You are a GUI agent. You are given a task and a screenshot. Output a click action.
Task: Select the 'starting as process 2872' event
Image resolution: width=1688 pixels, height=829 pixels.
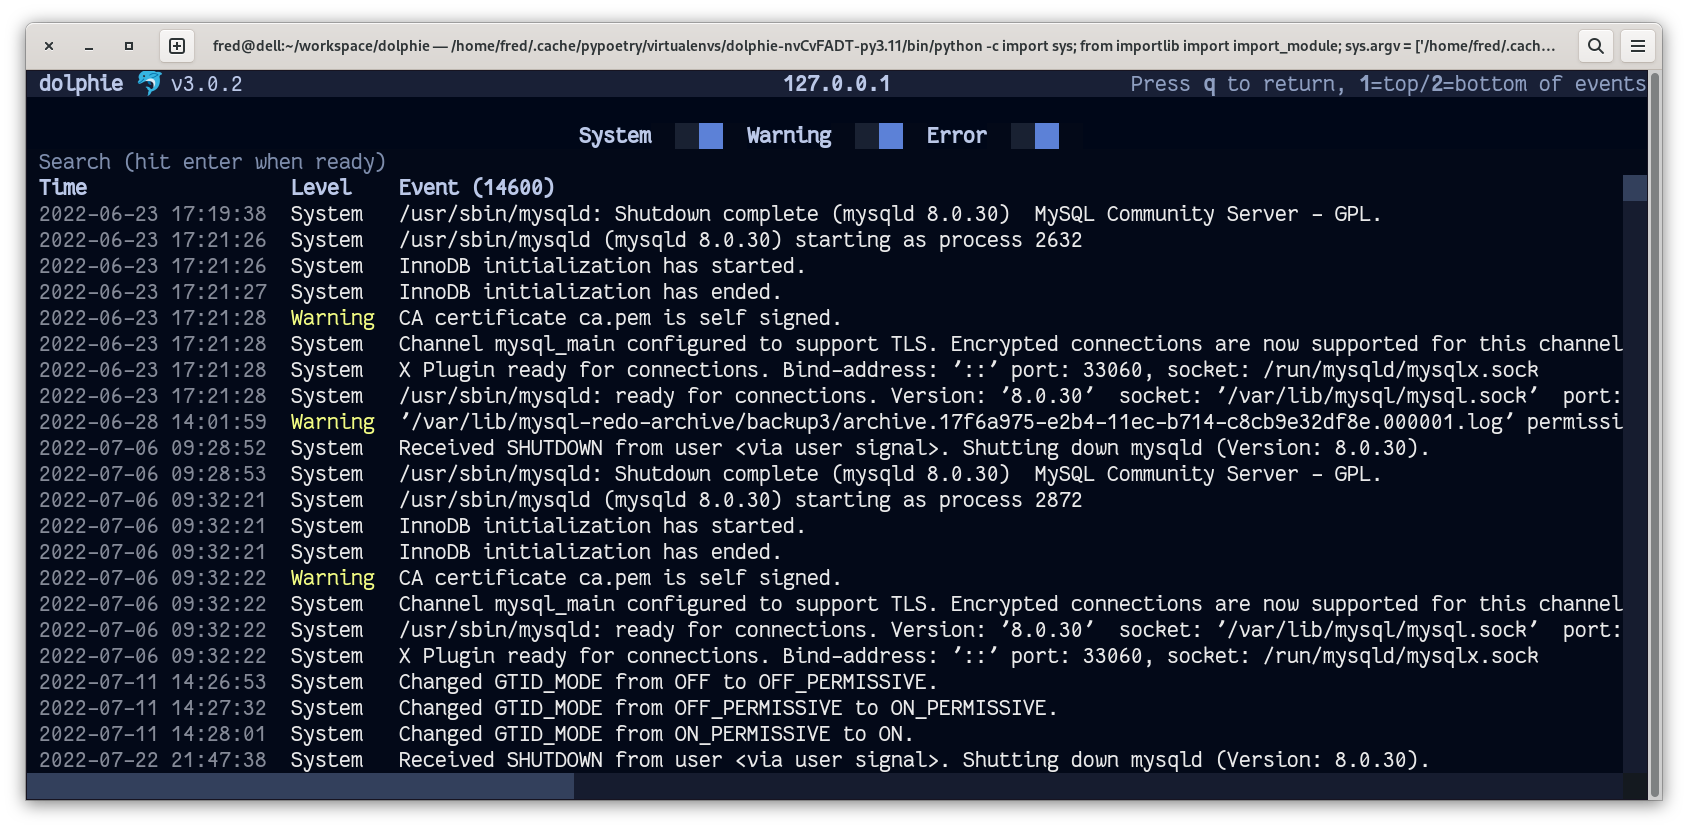coord(740,500)
